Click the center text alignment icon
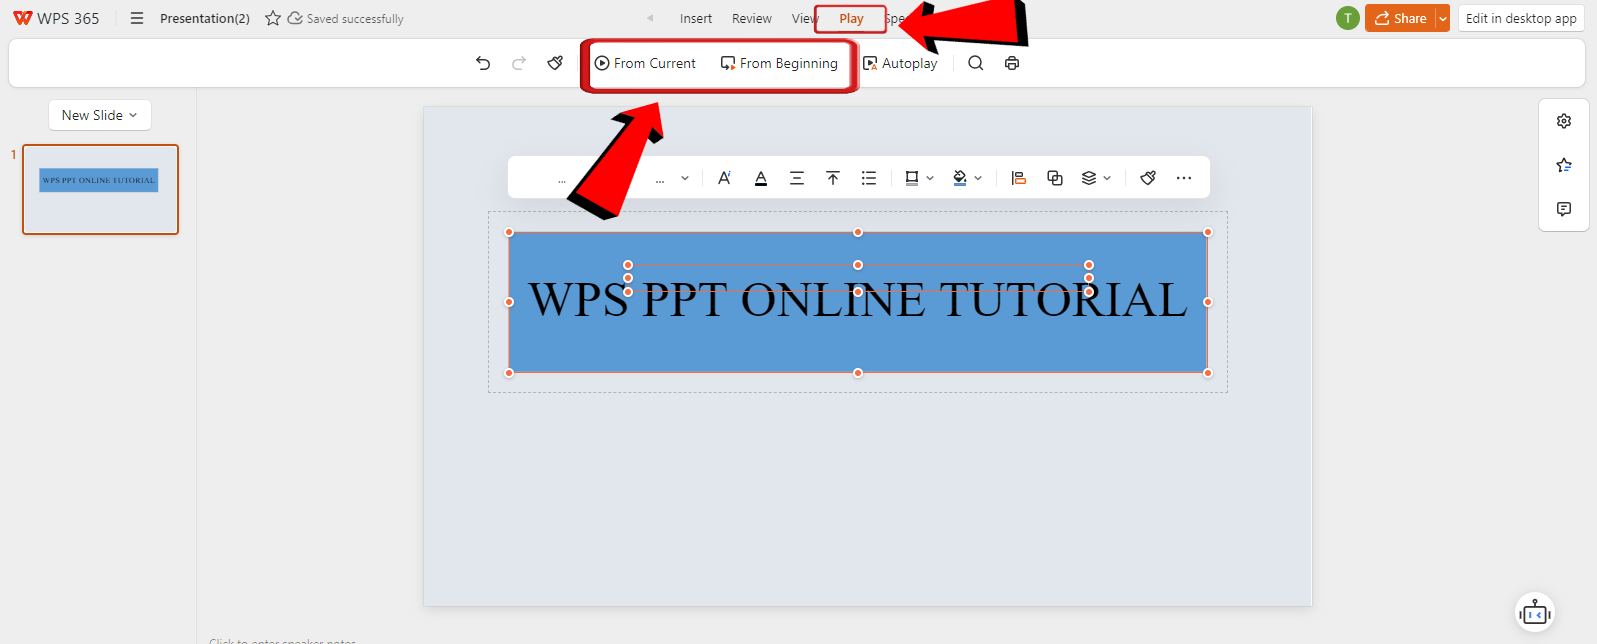The width and height of the screenshot is (1597, 644). click(x=797, y=178)
